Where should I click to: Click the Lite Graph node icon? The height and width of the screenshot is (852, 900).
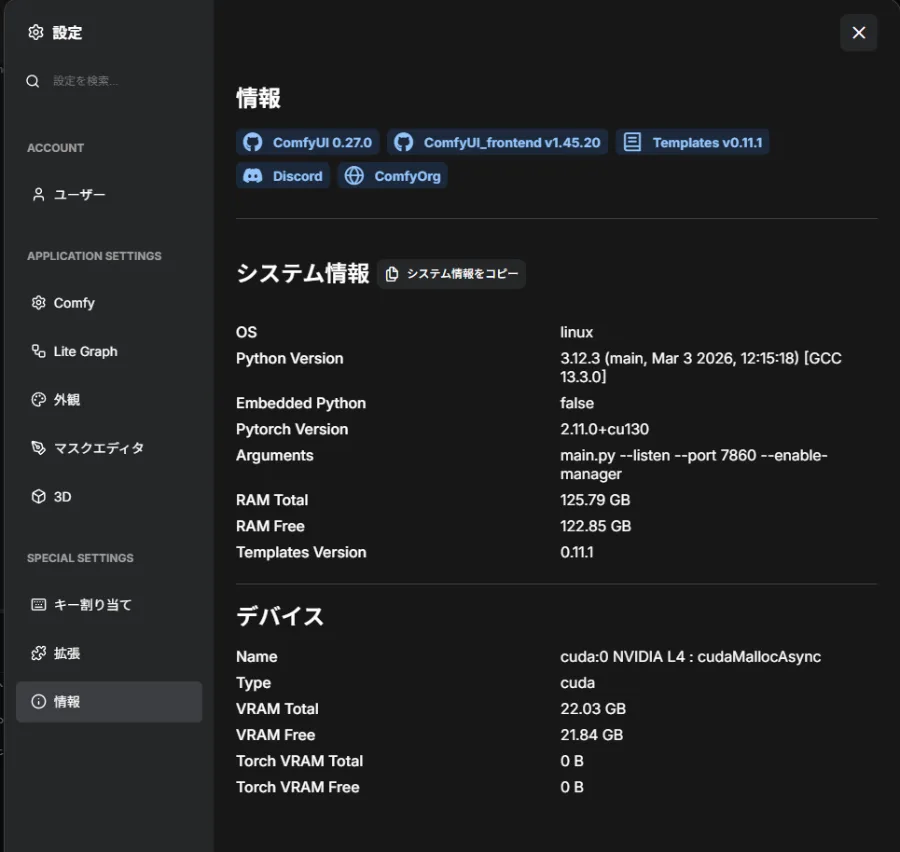[x=38, y=351]
